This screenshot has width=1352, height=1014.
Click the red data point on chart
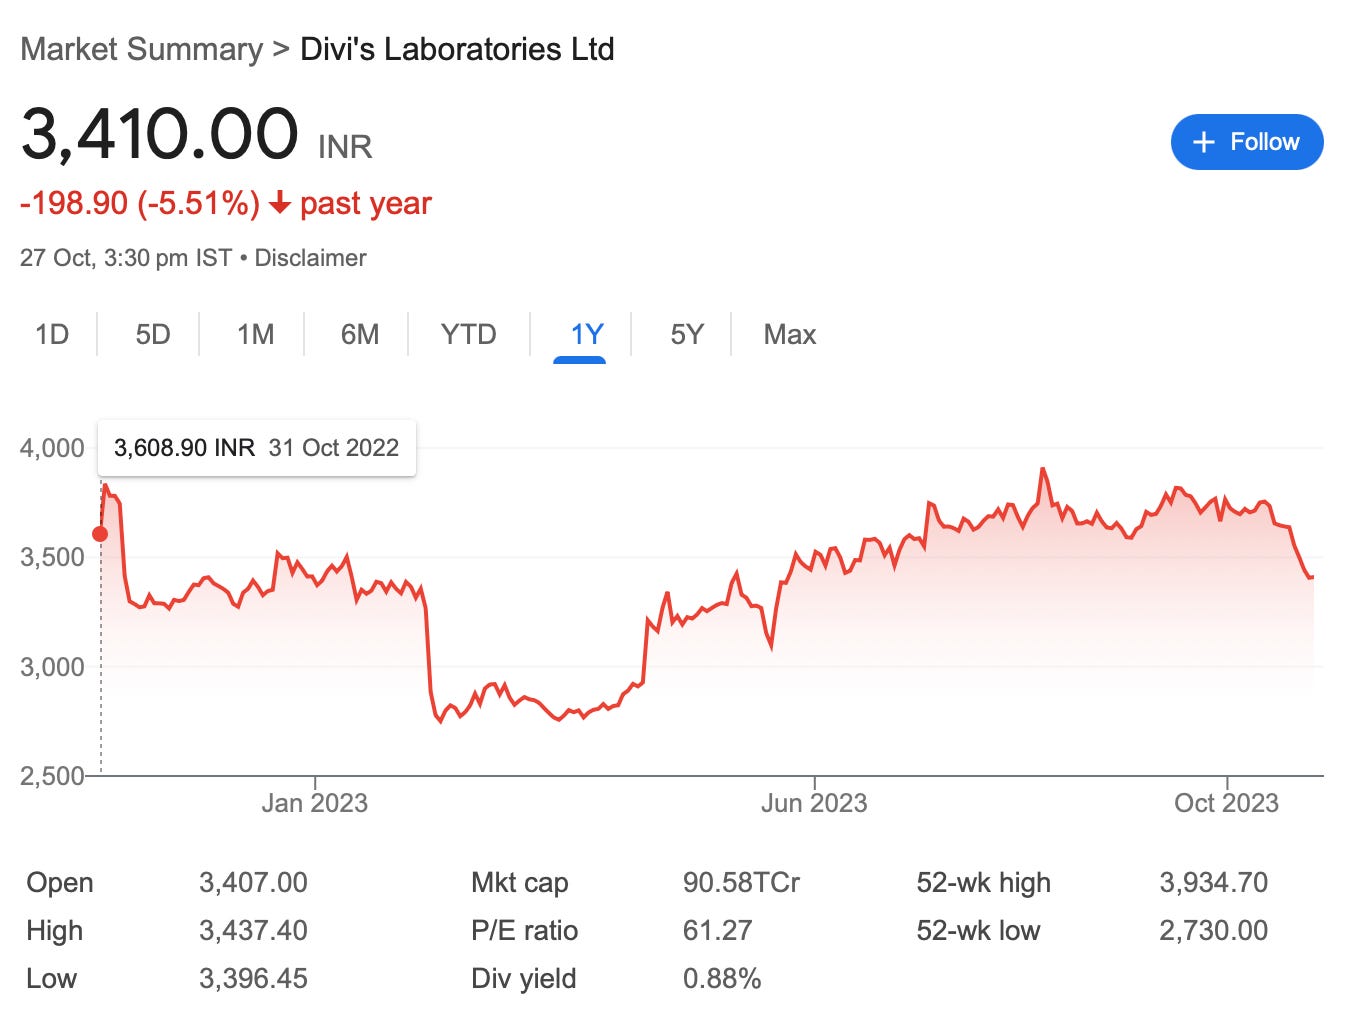tap(100, 534)
